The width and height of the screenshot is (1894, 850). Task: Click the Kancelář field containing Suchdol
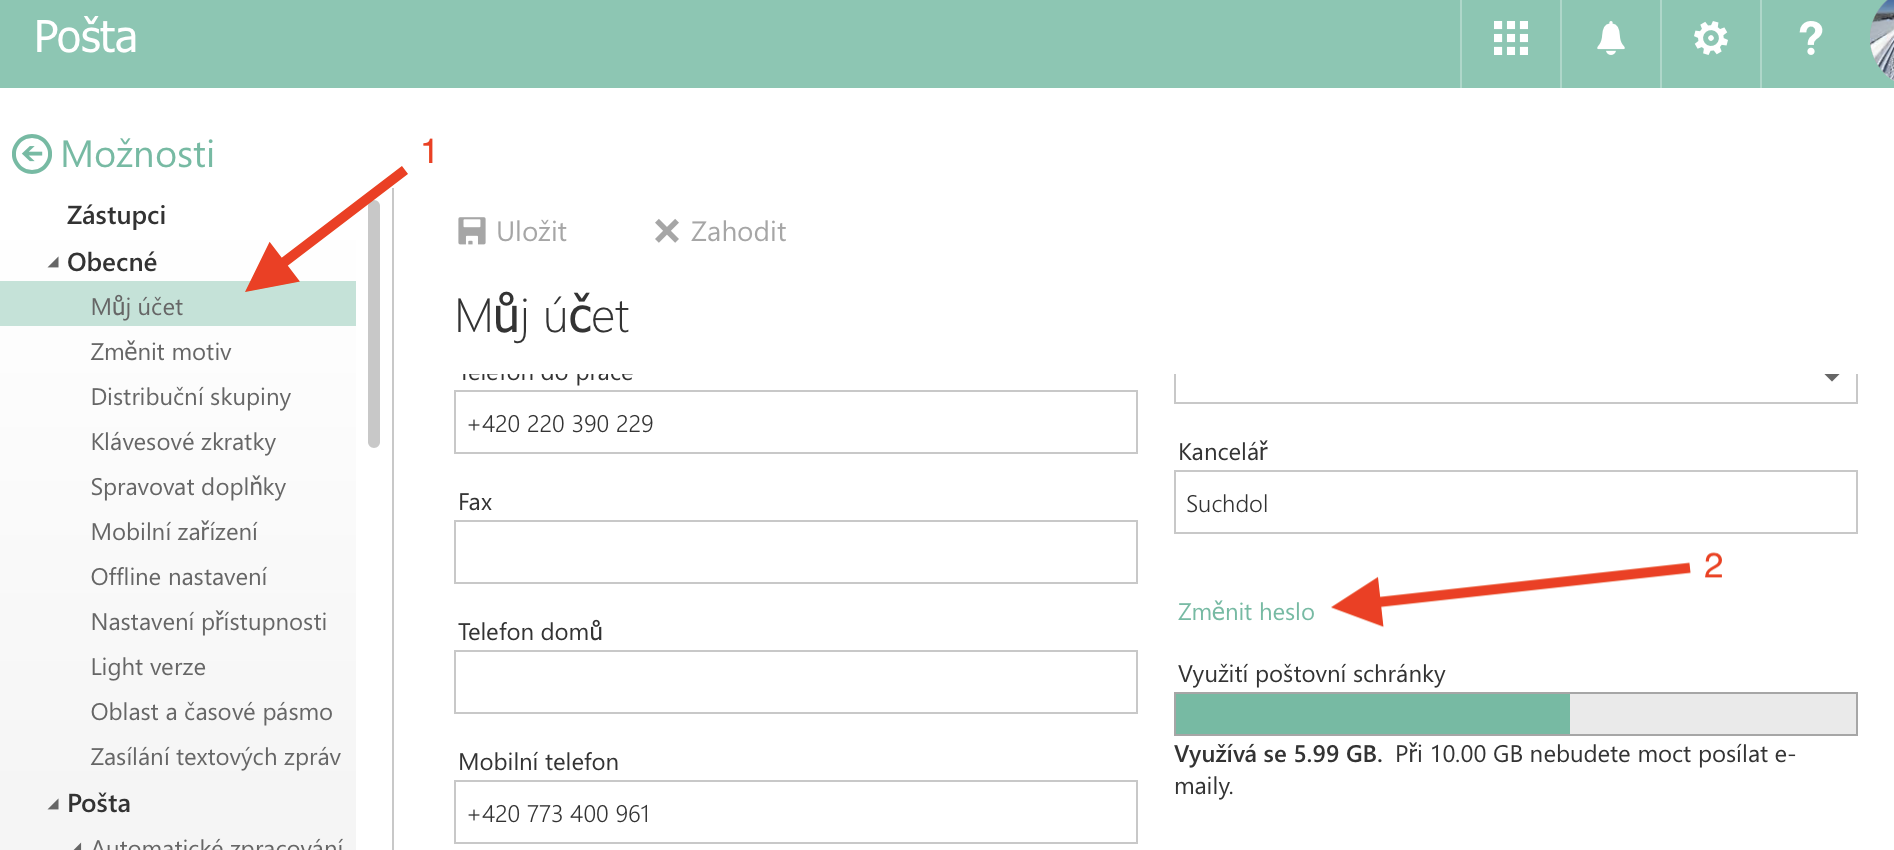pos(1515,503)
